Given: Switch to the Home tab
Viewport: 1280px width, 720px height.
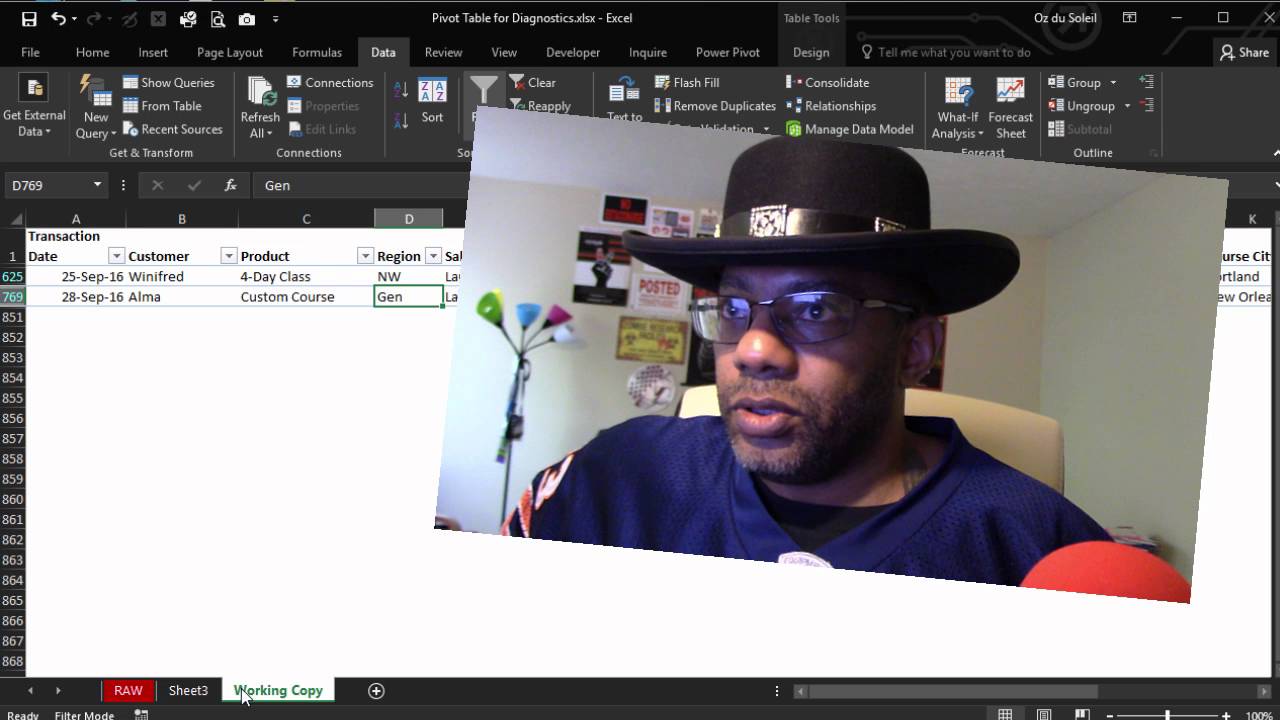Looking at the screenshot, I should click(92, 52).
